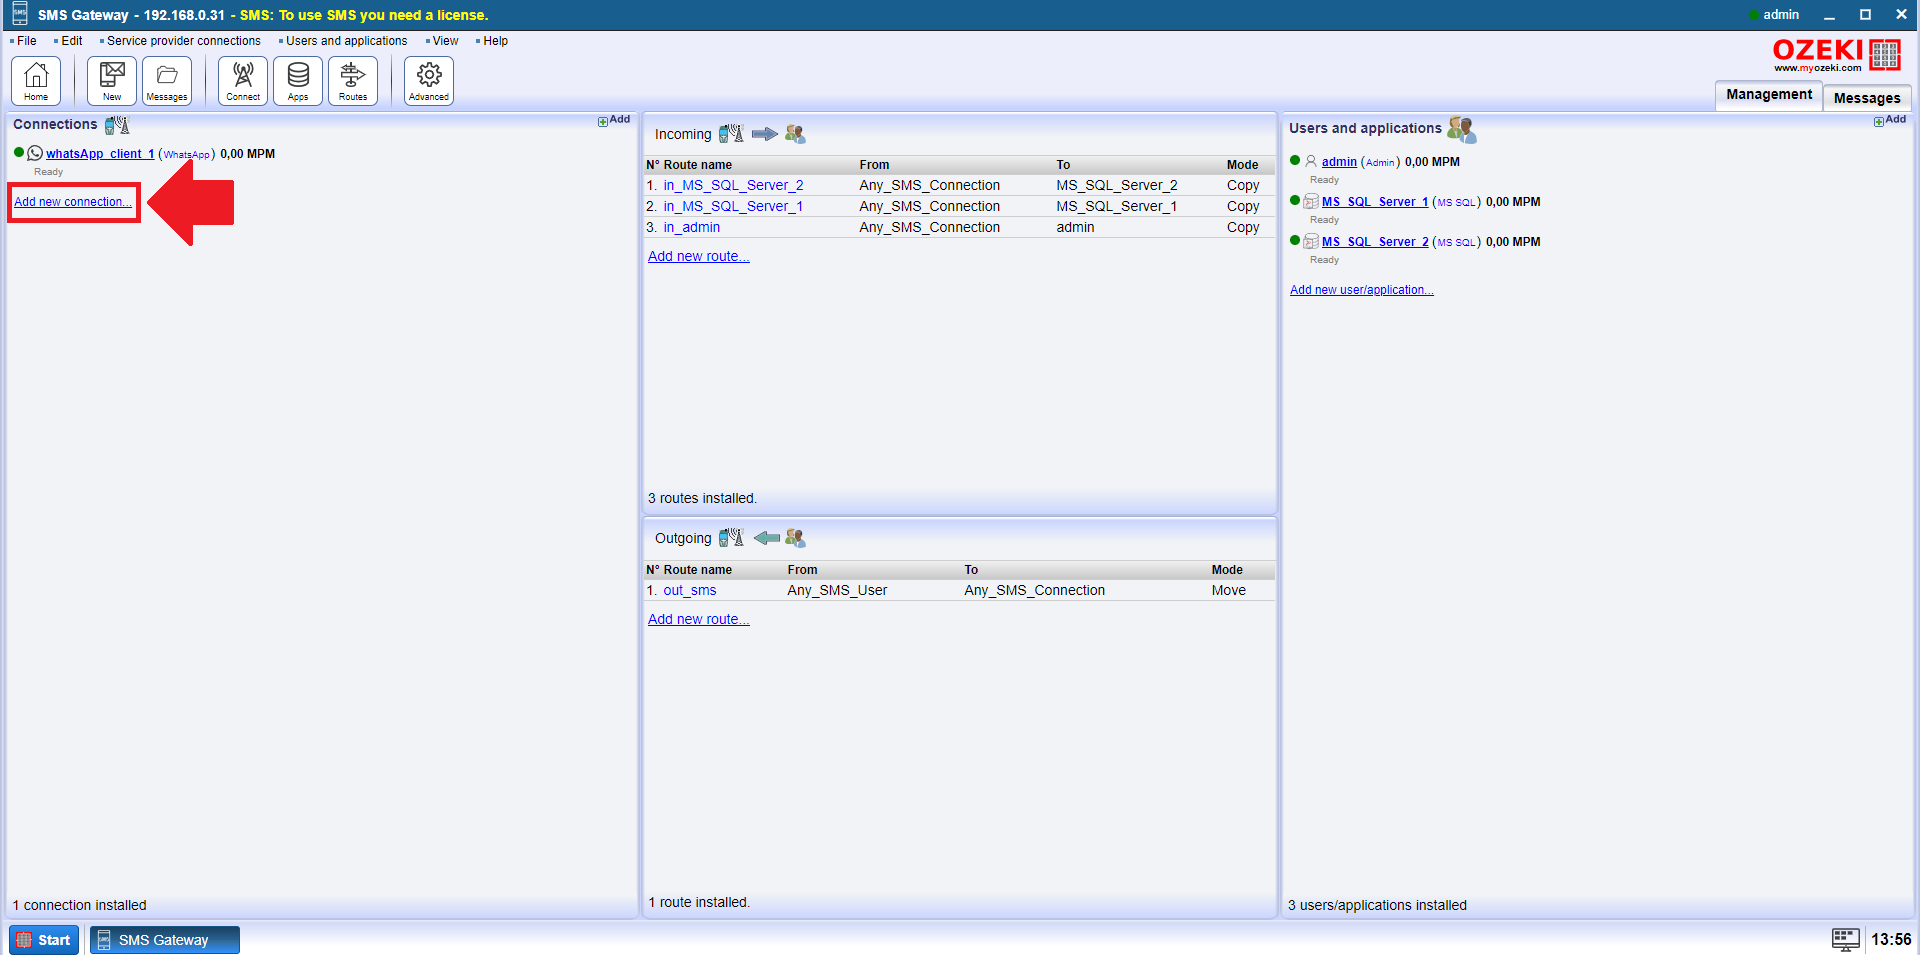Screen dimensions: 1920x955
Task: Click MS_SQL_Server_2 To cell in Incoming table
Action: tap(1117, 185)
